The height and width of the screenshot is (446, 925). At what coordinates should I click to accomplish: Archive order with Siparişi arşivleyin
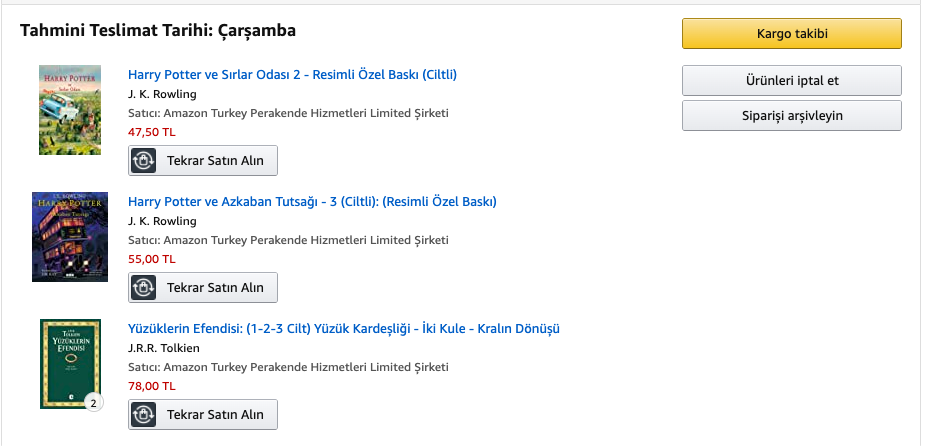click(792, 115)
